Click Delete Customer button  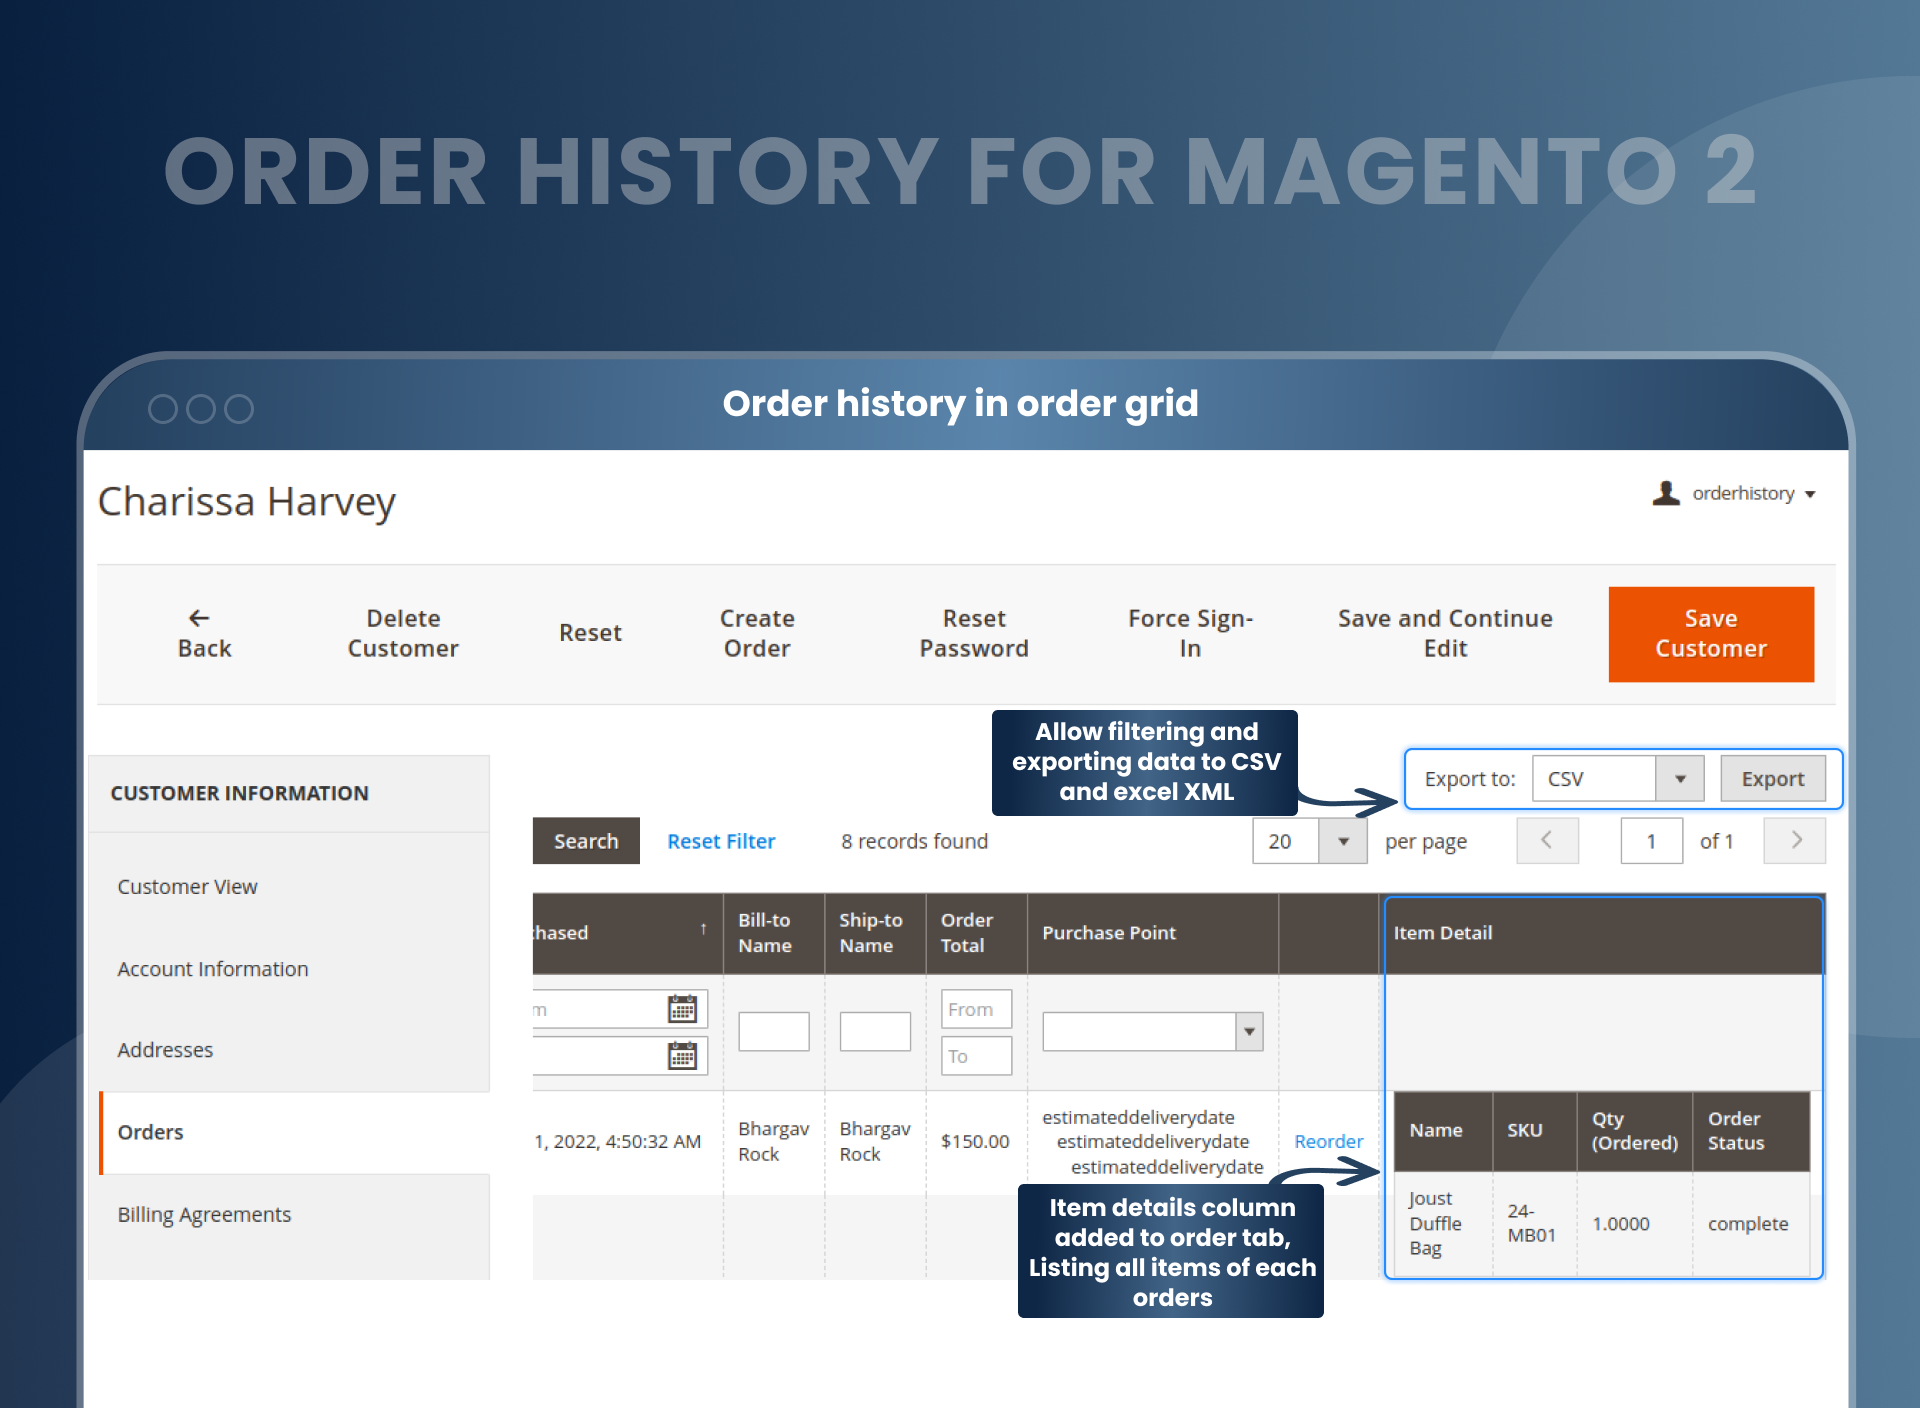click(403, 634)
